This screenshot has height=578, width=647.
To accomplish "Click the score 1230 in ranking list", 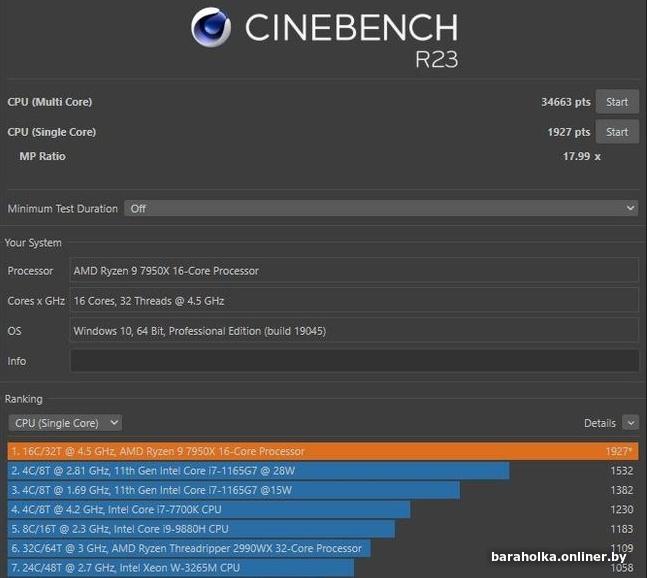I will tap(621, 510).
